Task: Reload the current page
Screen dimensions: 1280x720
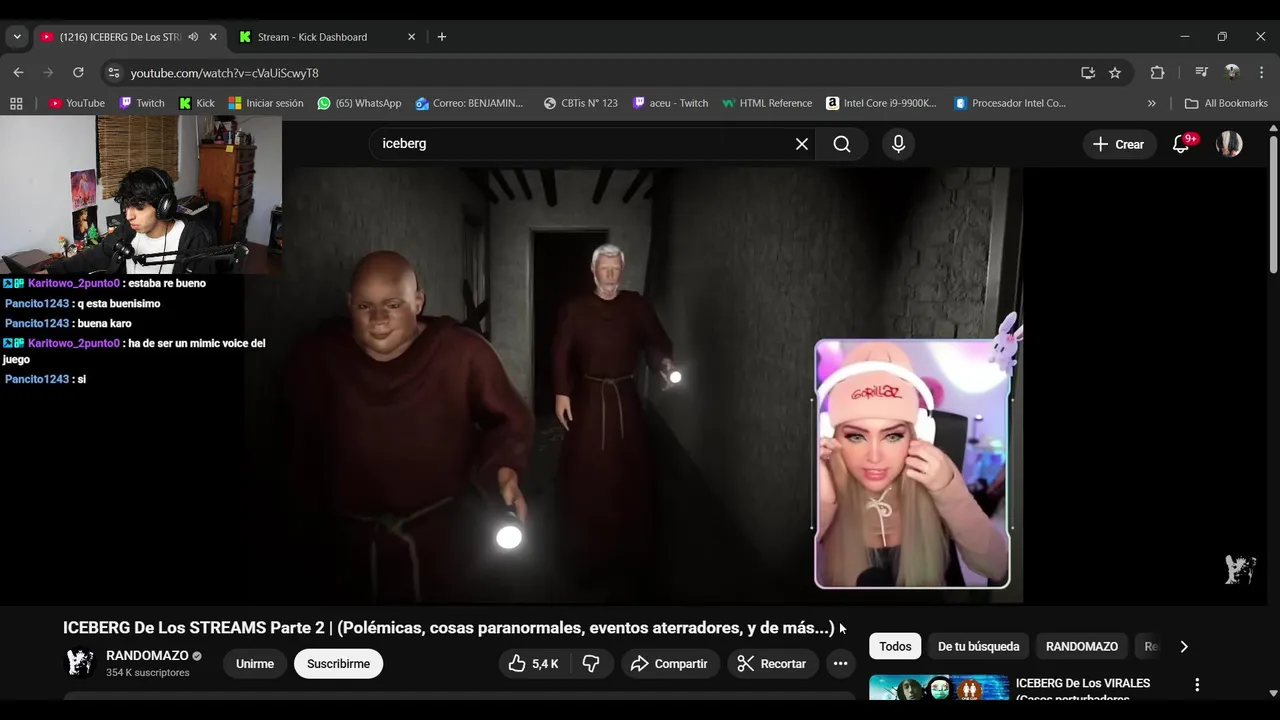Action: point(78,73)
